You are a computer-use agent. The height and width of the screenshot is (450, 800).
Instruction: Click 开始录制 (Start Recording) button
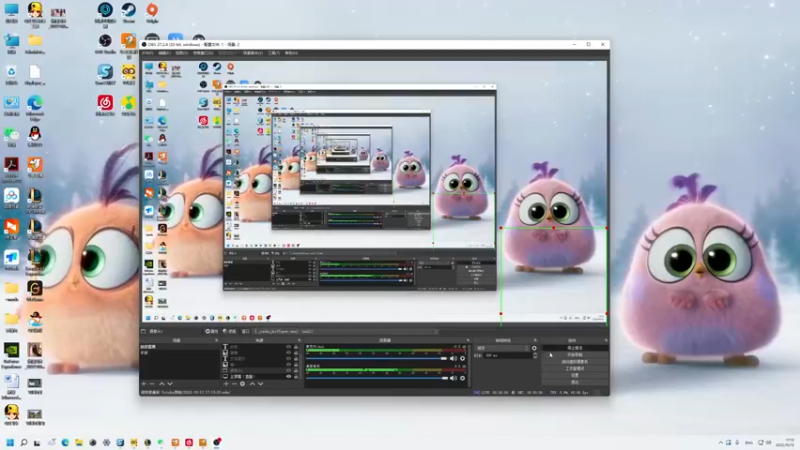pyautogui.click(x=575, y=355)
